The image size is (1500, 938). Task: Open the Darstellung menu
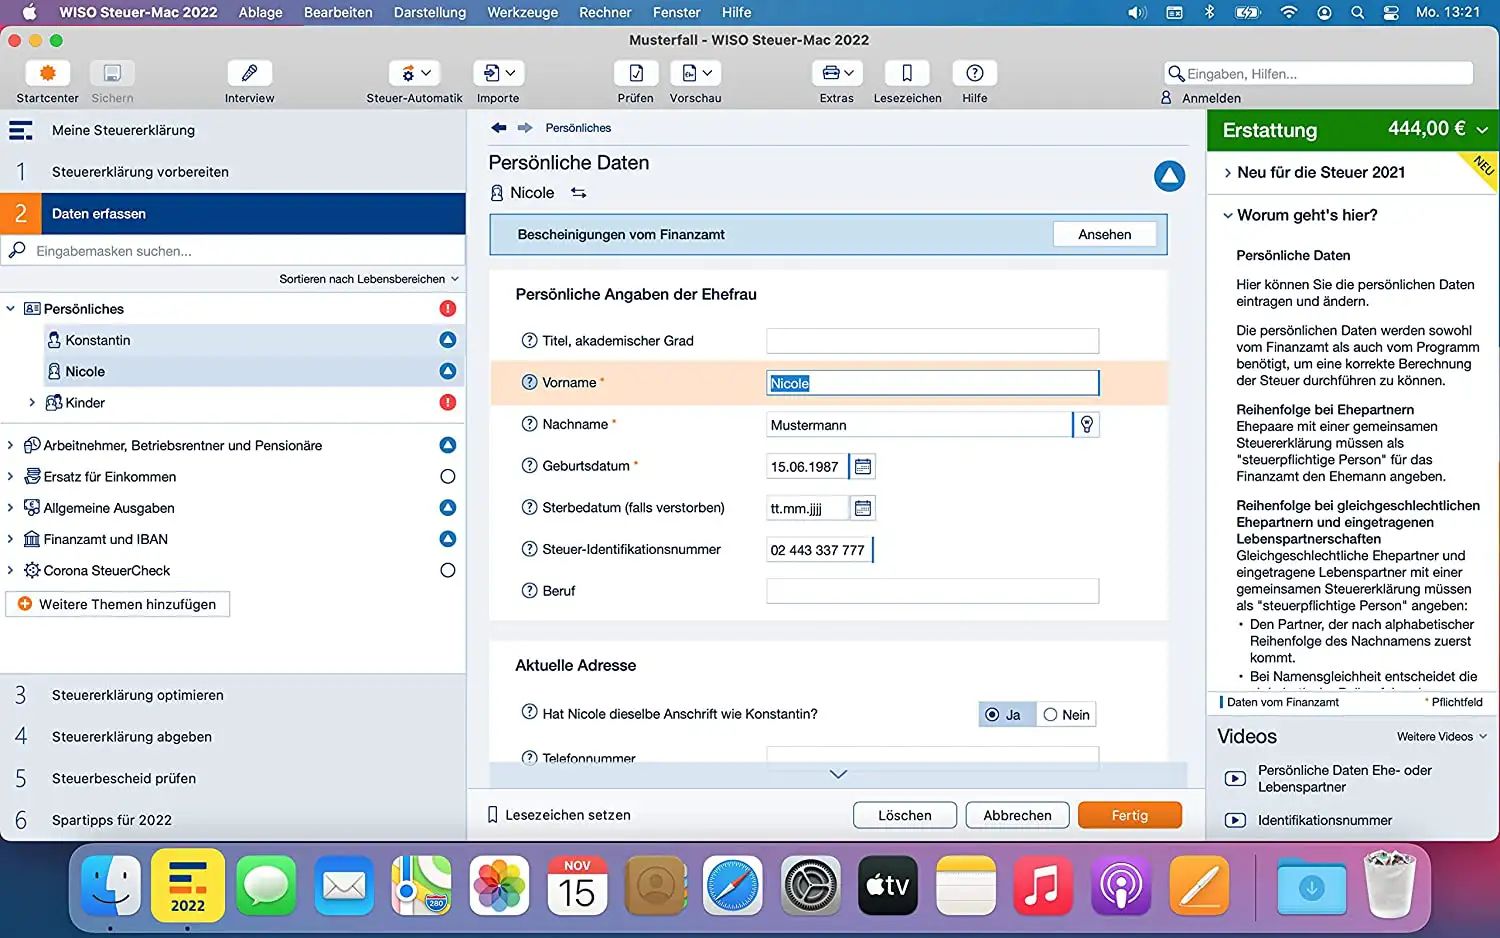pos(429,13)
